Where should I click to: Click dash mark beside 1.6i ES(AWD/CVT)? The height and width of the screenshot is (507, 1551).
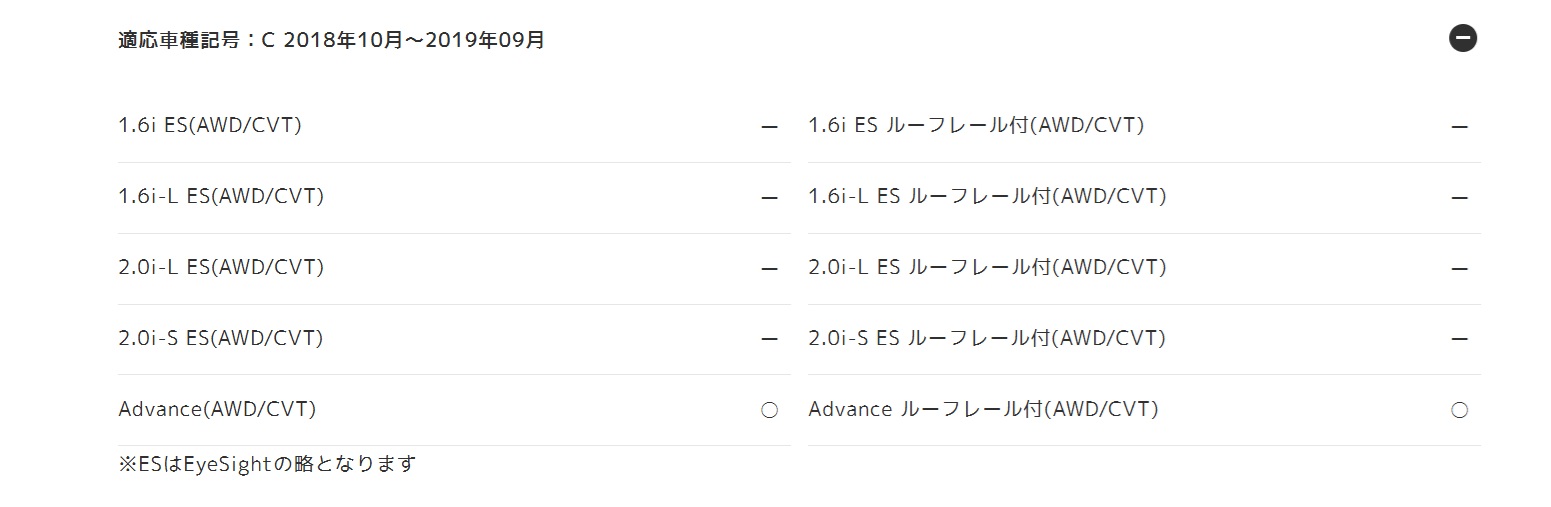(x=769, y=128)
